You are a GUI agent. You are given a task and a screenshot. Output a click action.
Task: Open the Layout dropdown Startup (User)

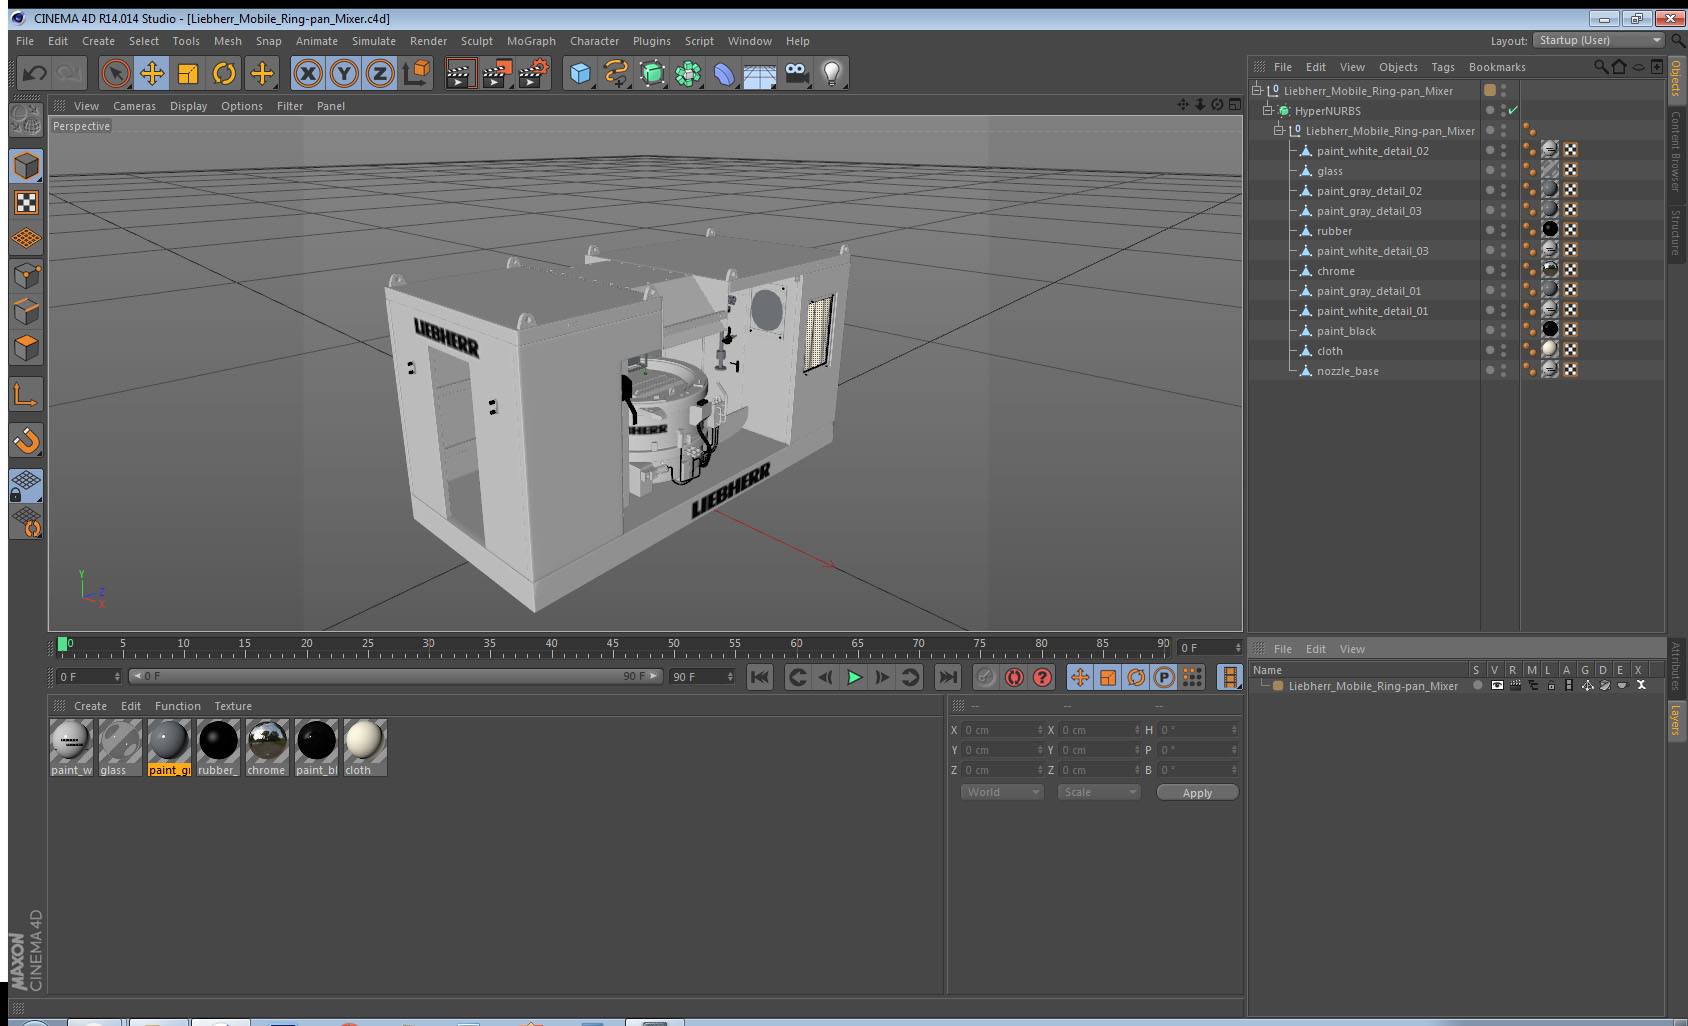pyautogui.click(x=1598, y=40)
